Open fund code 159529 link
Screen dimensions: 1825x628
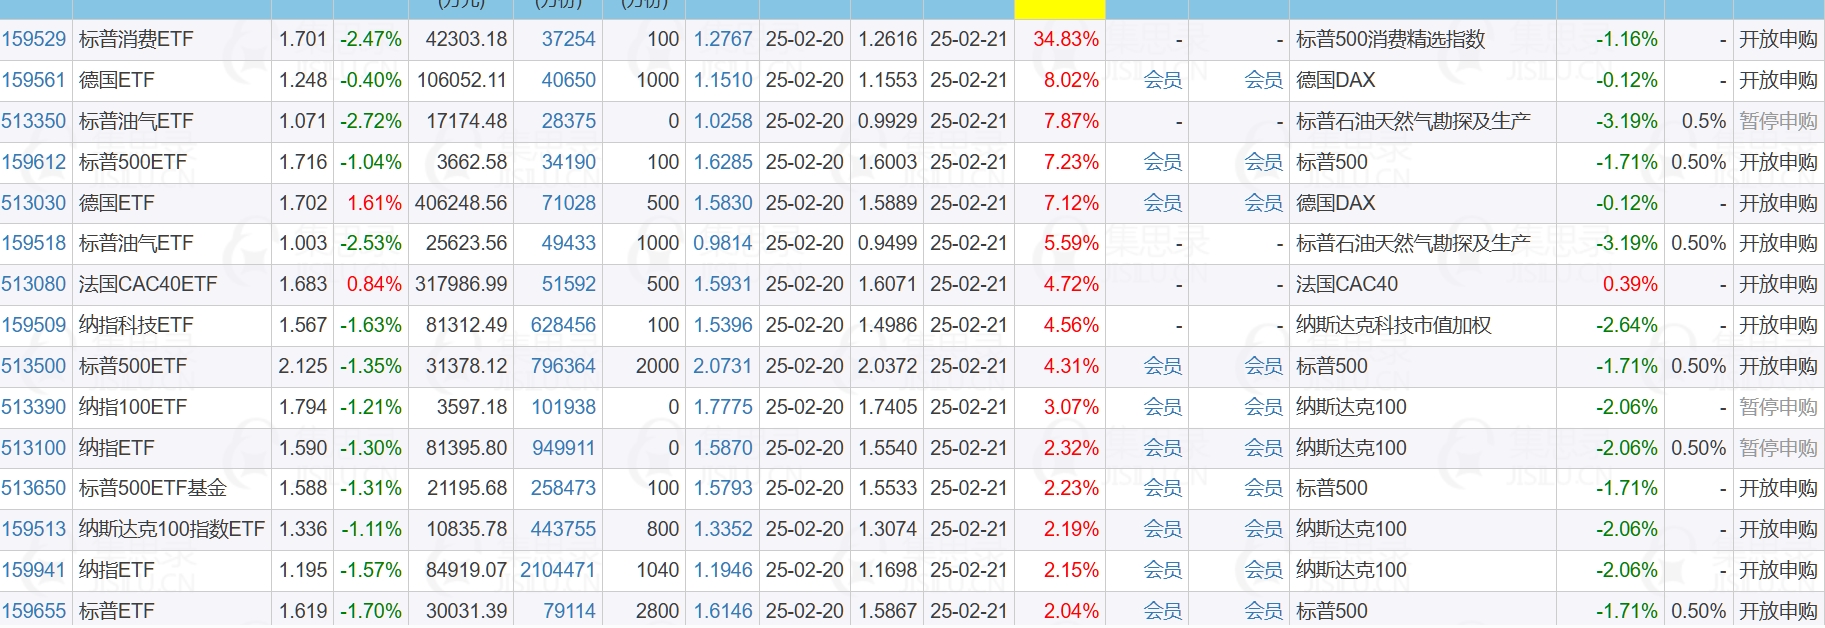click(x=34, y=40)
